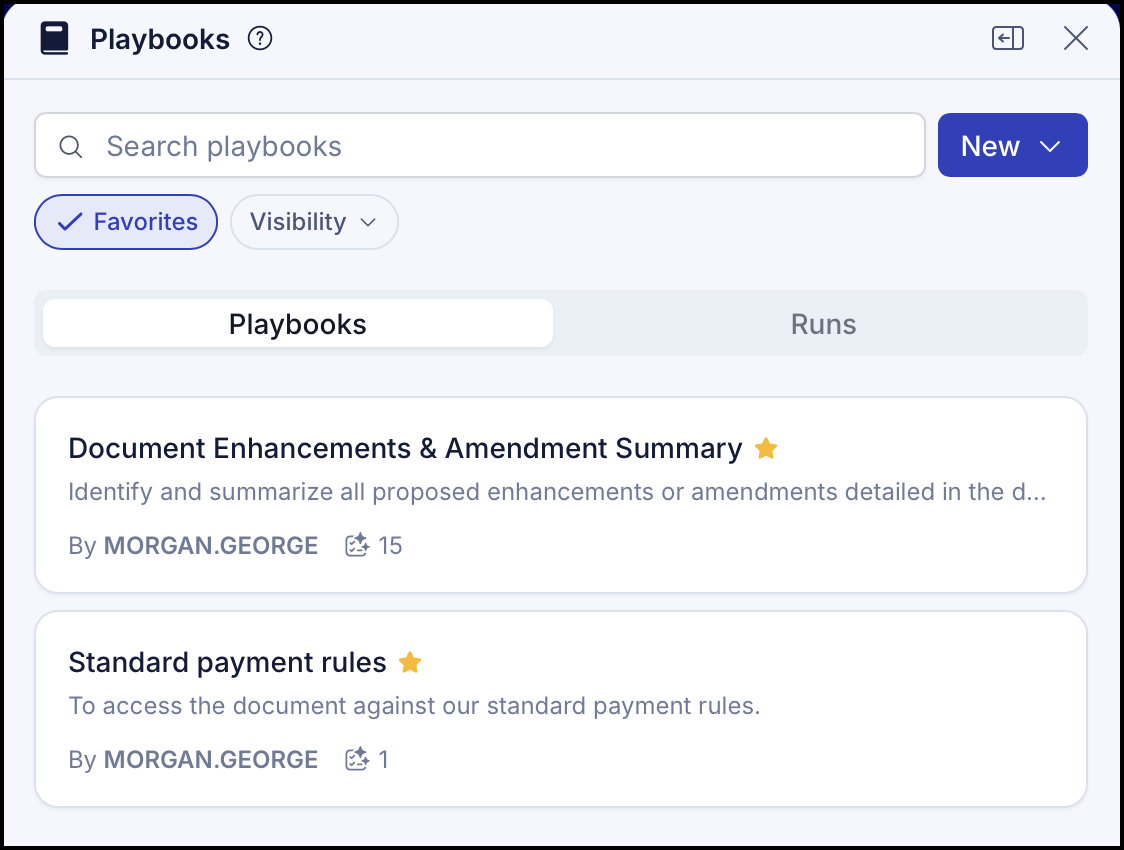Focus the Search playbooks field
This screenshot has width=1124, height=850.
pos(480,145)
